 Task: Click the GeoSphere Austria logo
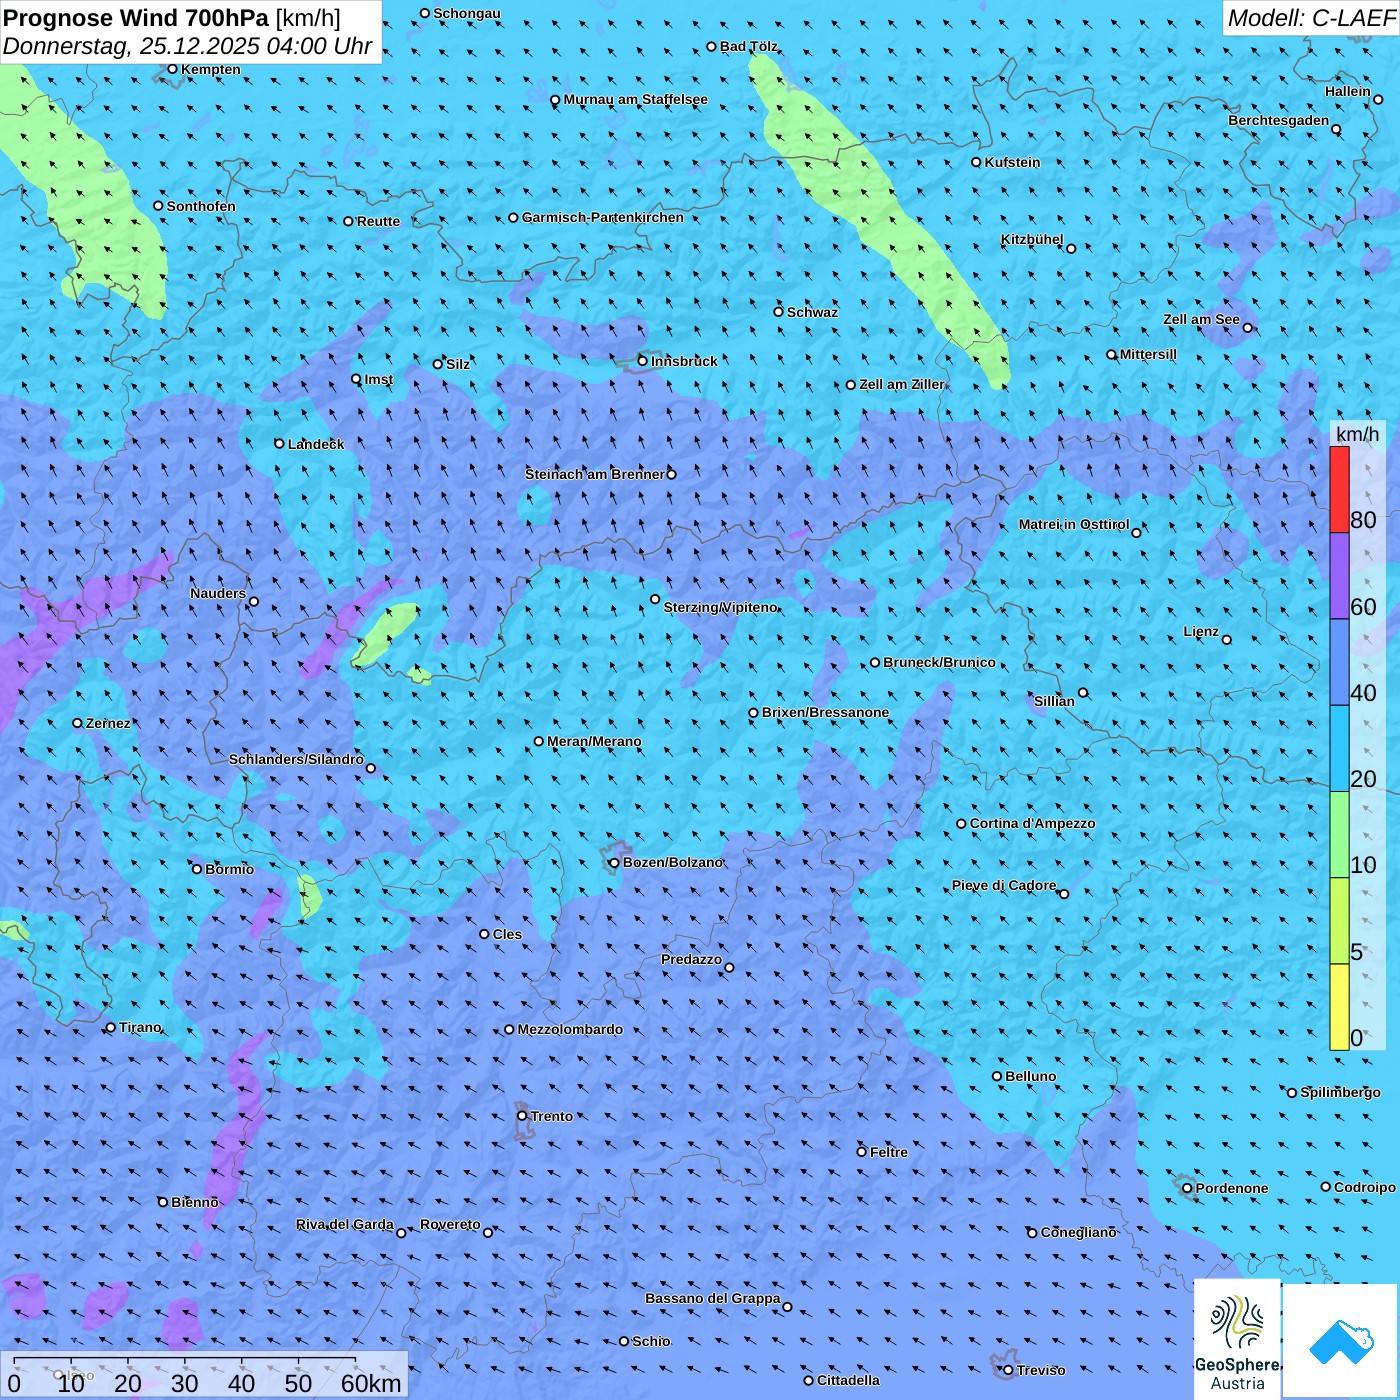[x=1237, y=1340]
